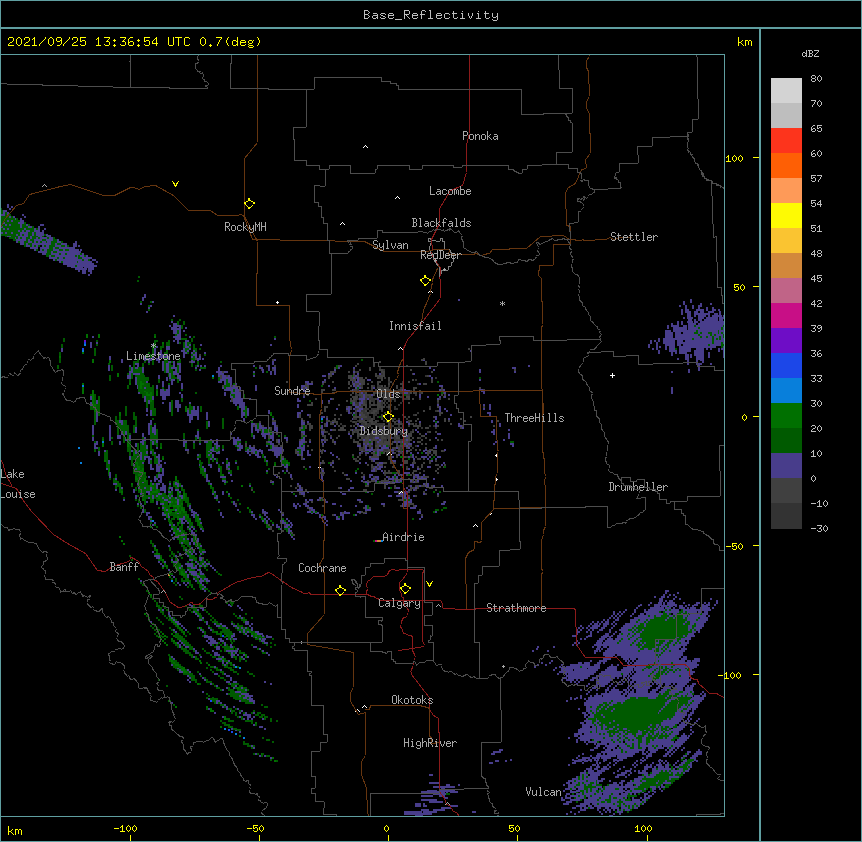Click the Ponoka town label
Image resolution: width=862 pixels, height=842 pixels.
point(480,136)
